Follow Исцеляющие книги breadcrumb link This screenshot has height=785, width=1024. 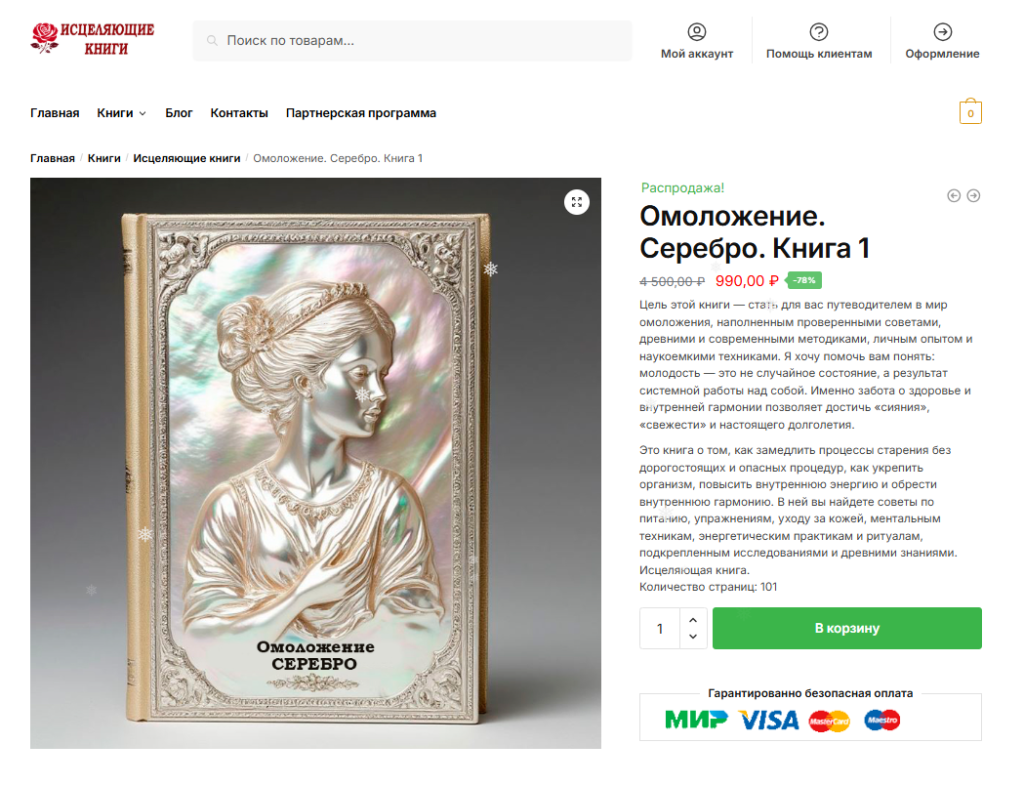pyautogui.click(x=187, y=158)
